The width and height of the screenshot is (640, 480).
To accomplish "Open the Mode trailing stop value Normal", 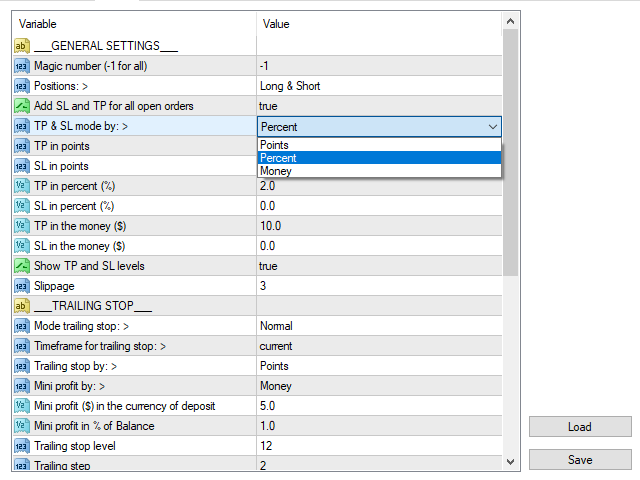I will [379, 326].
